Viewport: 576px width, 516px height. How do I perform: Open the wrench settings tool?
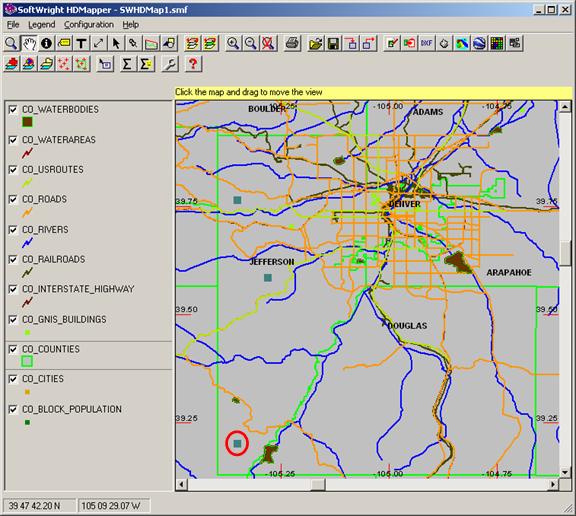click(x=170, y=64)
